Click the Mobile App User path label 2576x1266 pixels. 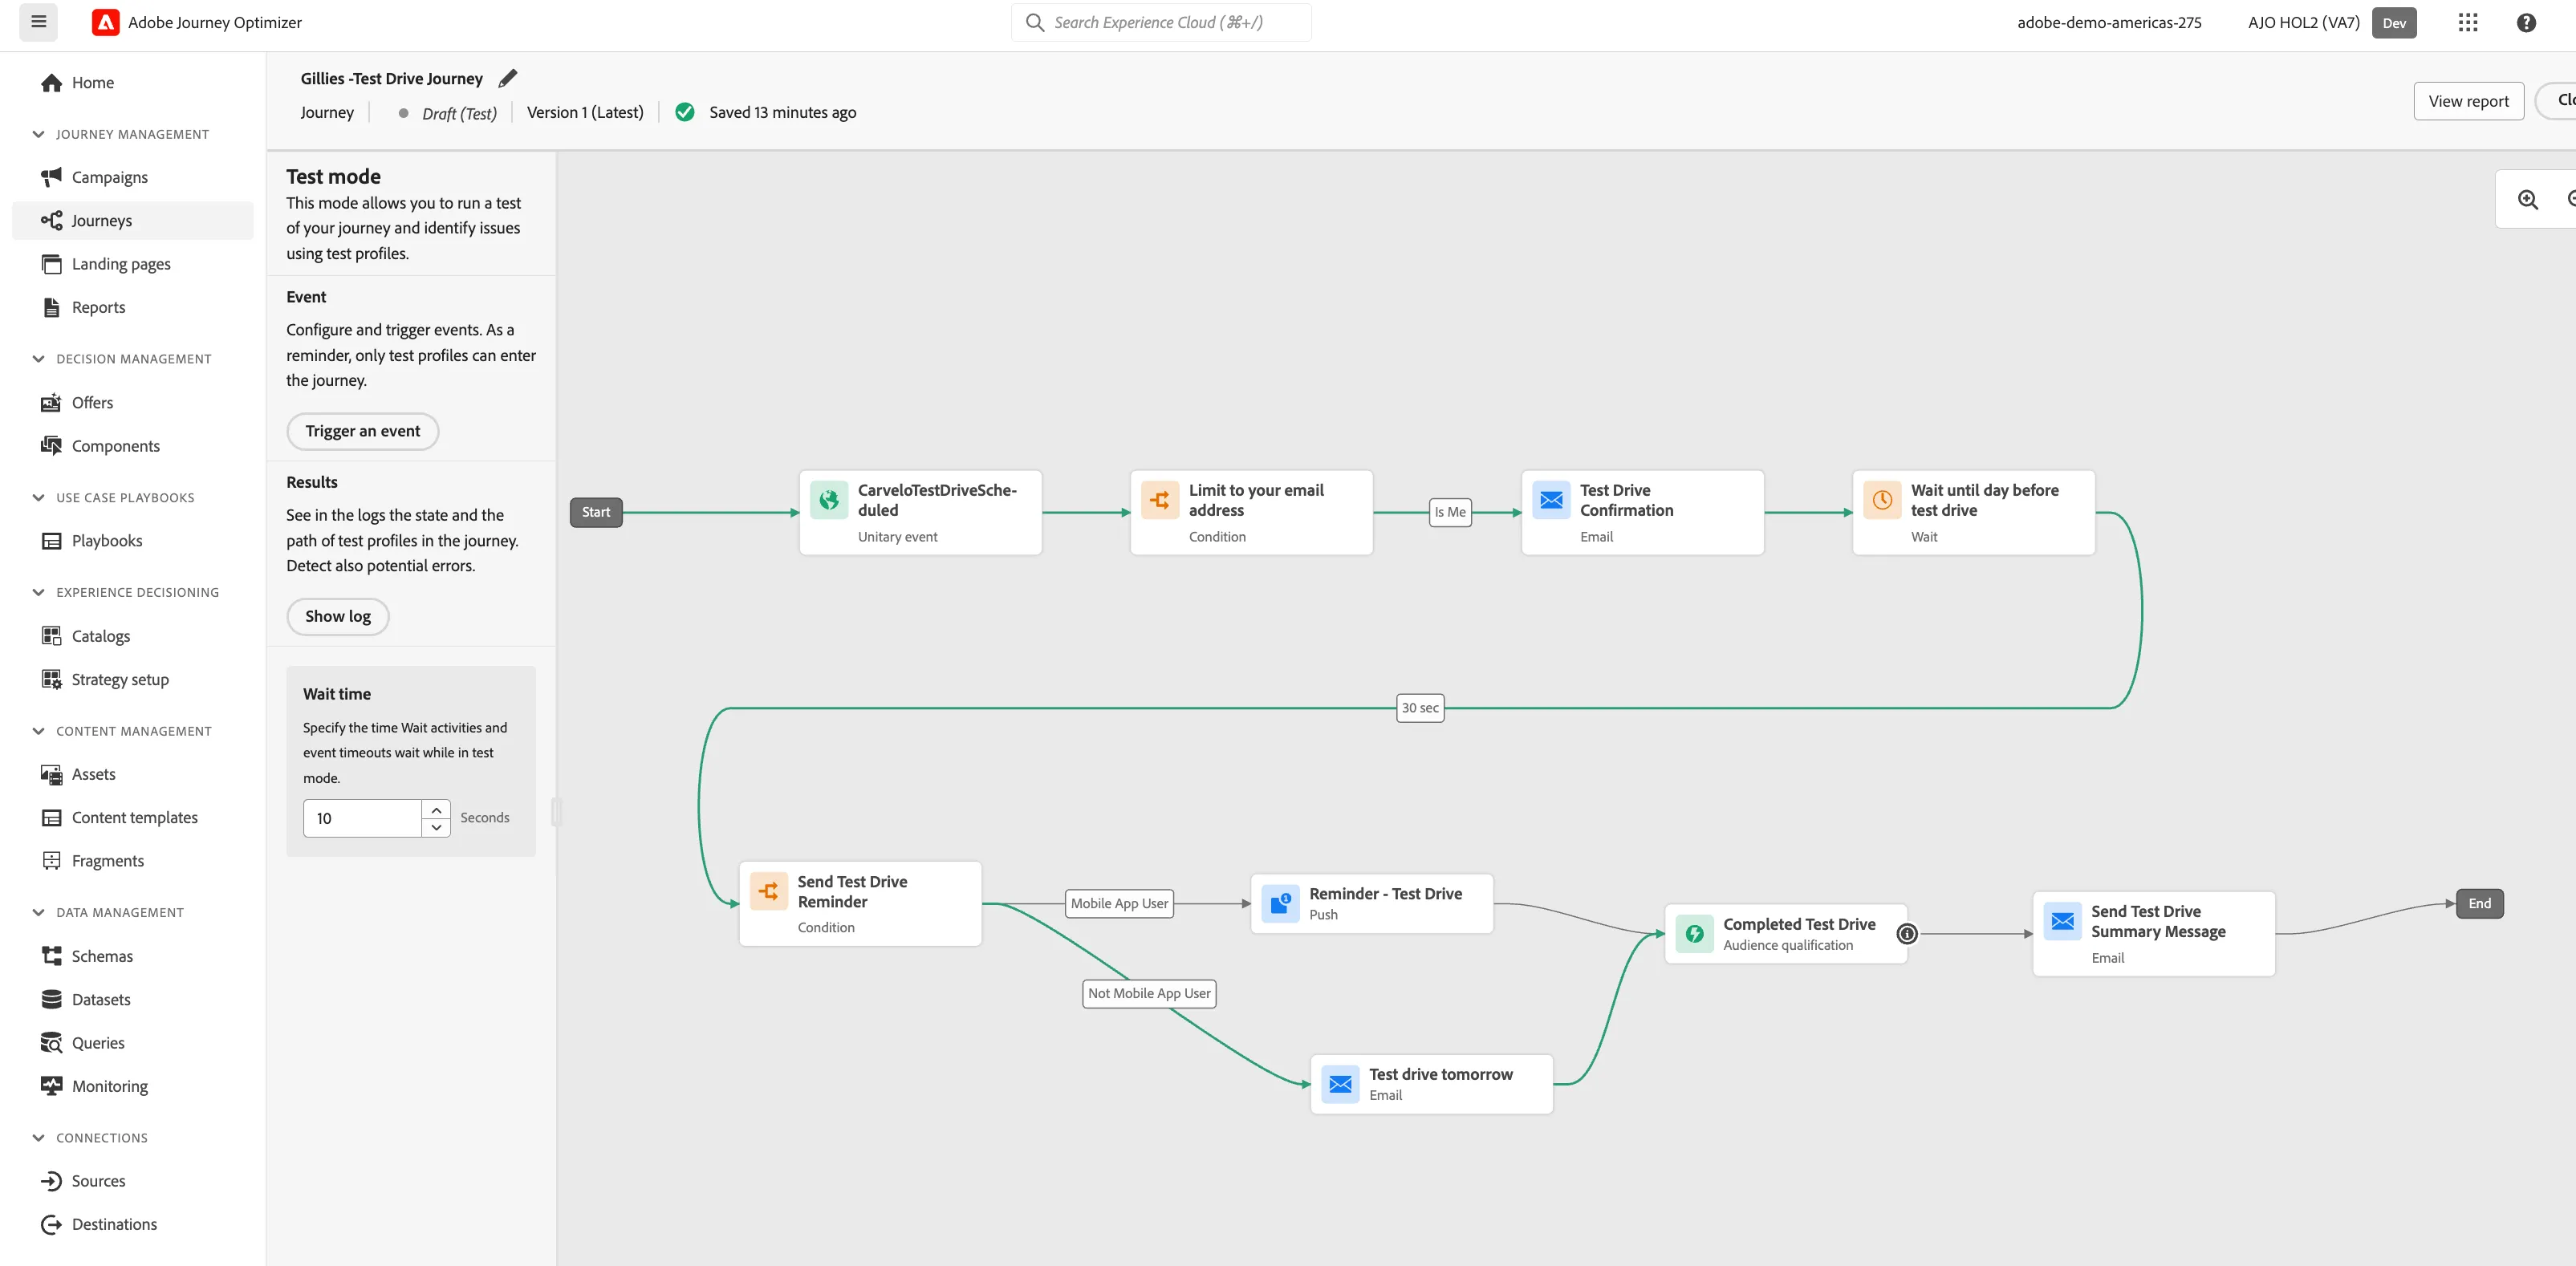[1119, 903]
